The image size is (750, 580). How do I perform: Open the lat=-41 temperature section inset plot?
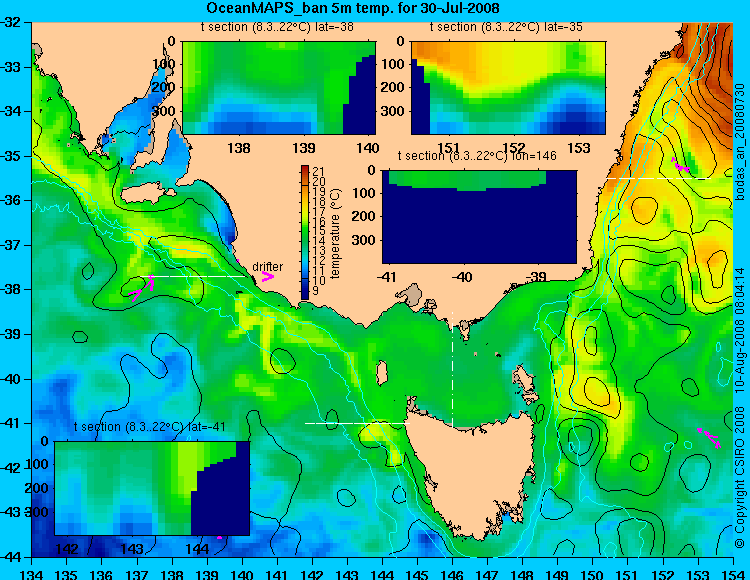152,488
